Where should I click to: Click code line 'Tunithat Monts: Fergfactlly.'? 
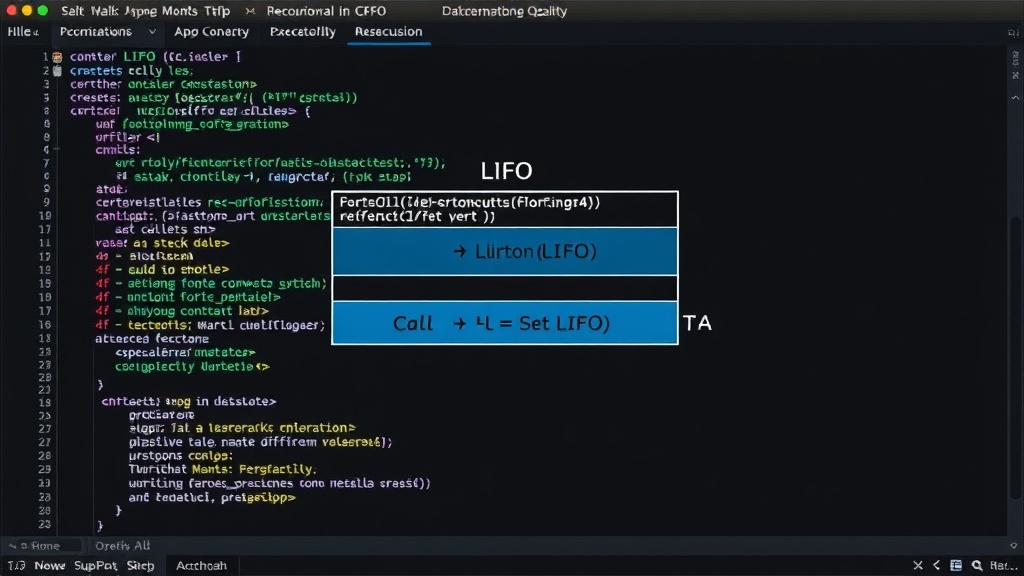click(x=222, y=470)
